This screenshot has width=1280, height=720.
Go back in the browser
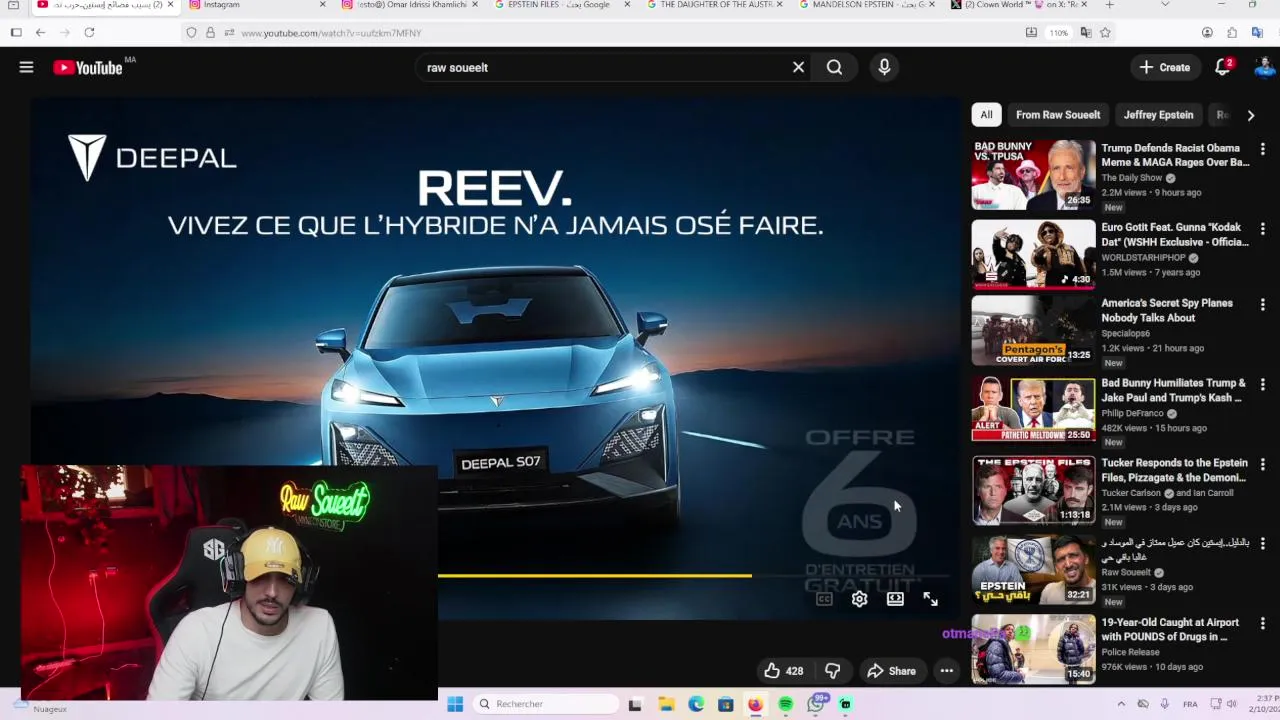(40, 32)
